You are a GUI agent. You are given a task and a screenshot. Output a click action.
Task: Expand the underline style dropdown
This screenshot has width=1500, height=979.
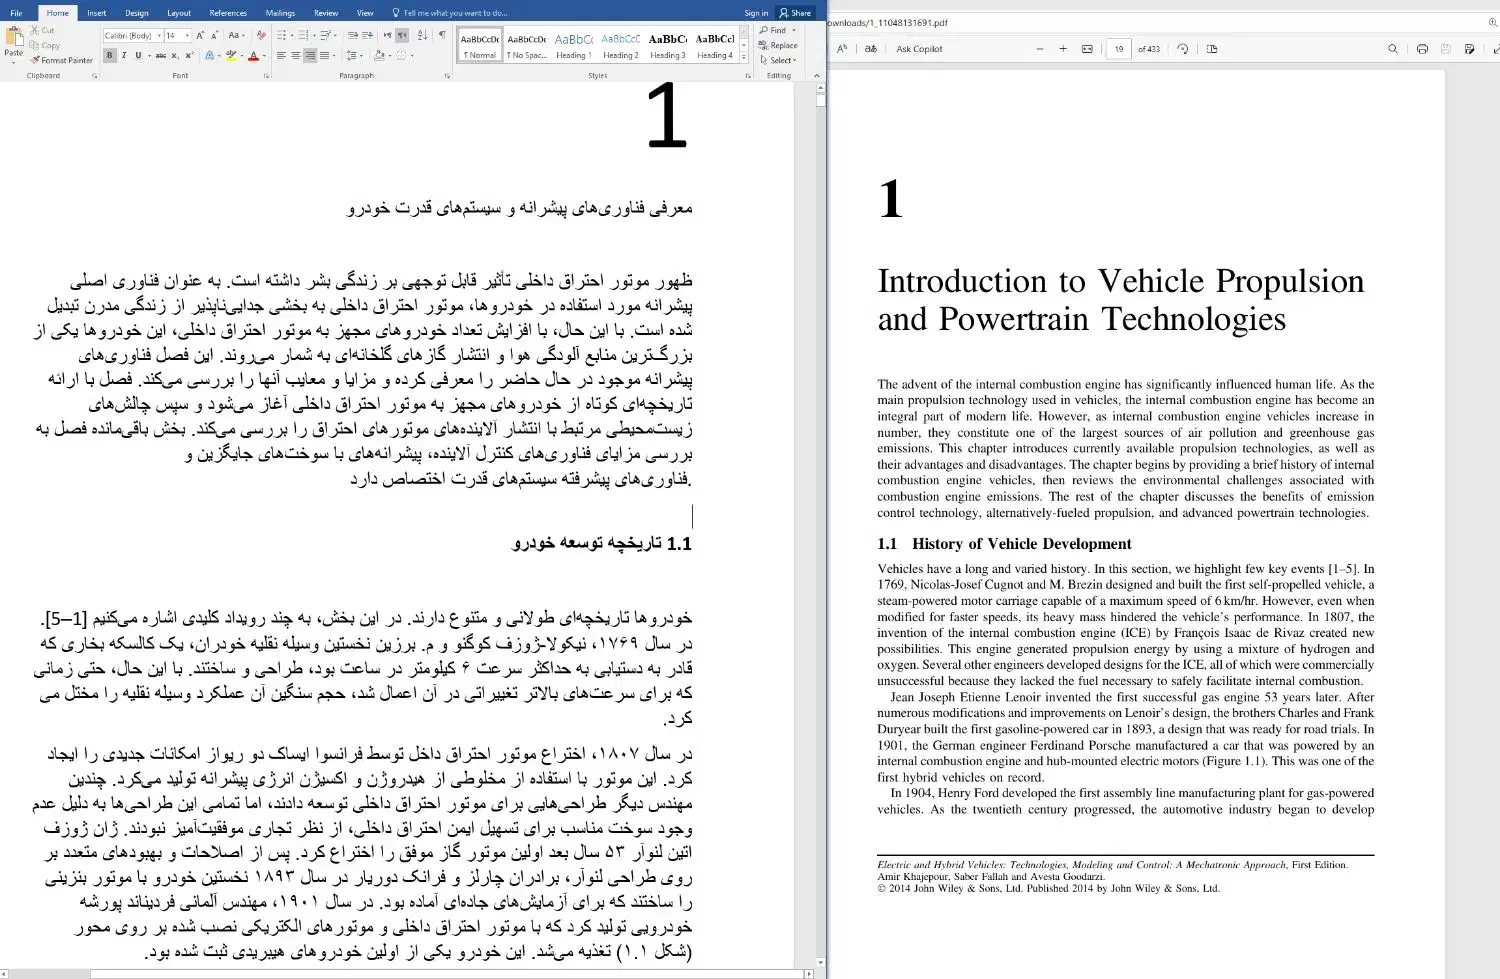pyautogui.click(x=149, y=56)
